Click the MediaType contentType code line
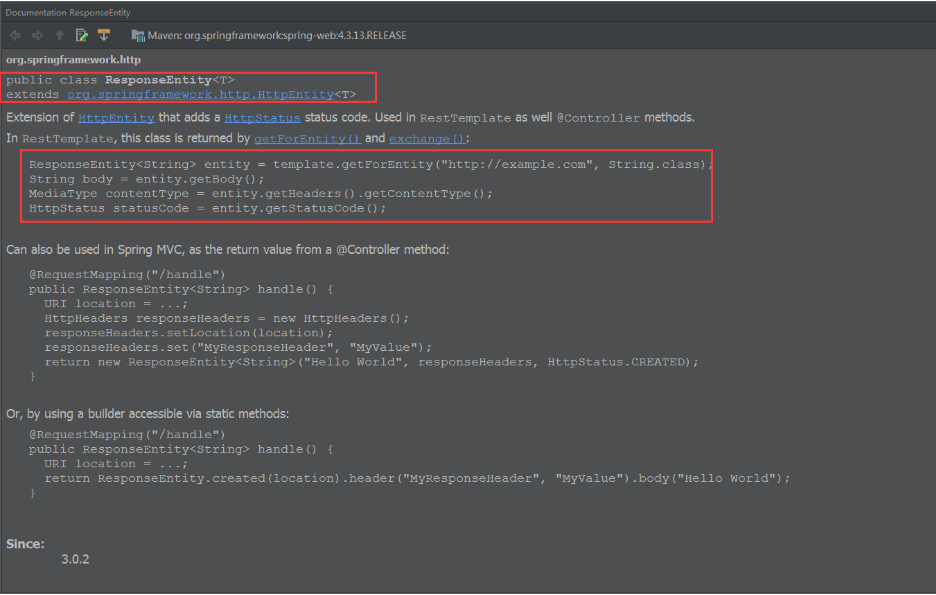The image size is (936, 595). [261, 193]
